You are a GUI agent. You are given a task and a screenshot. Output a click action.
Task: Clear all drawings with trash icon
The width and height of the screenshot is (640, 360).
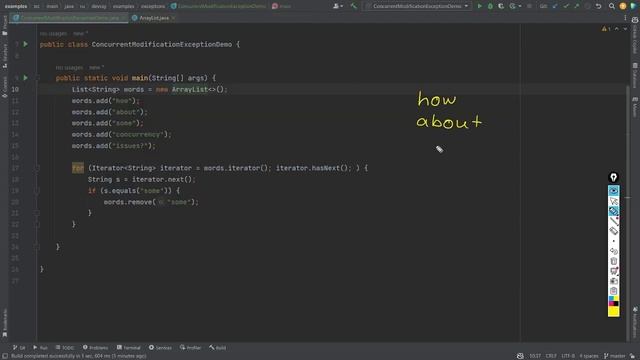coord(613,261)
